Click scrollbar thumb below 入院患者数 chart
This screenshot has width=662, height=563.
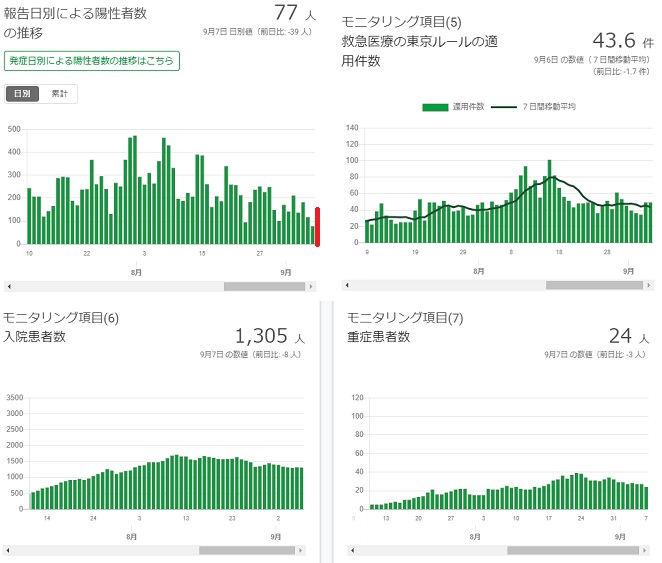[246, 550]
